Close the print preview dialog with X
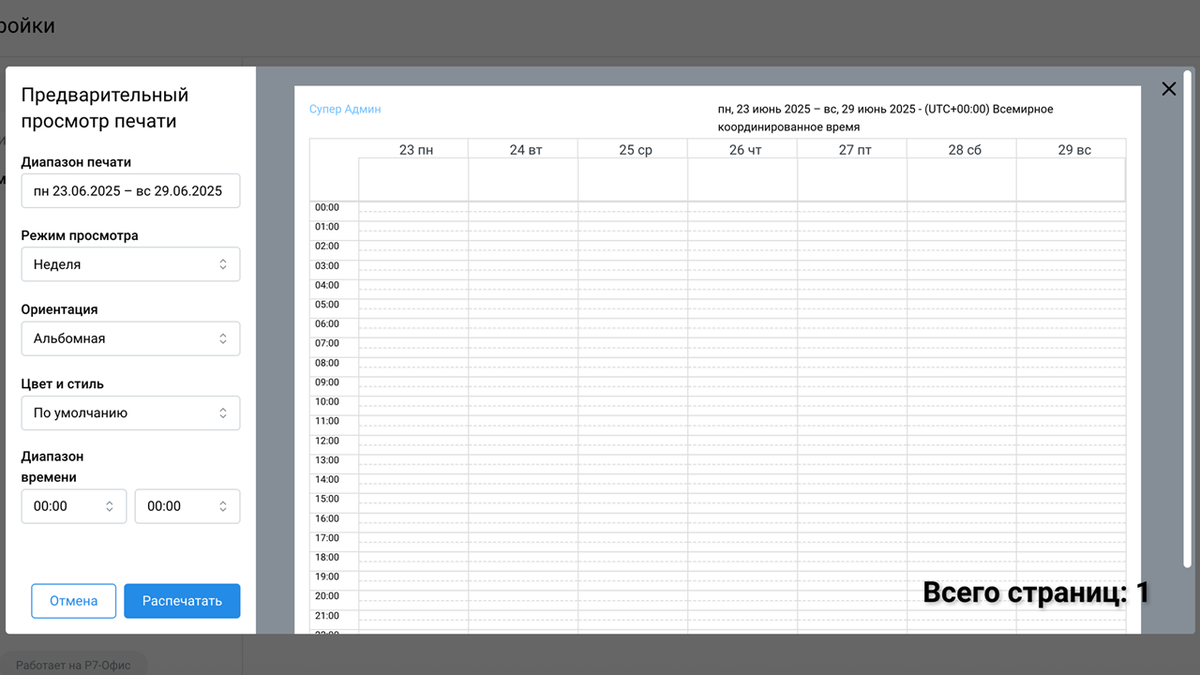 click(1168, 89)
